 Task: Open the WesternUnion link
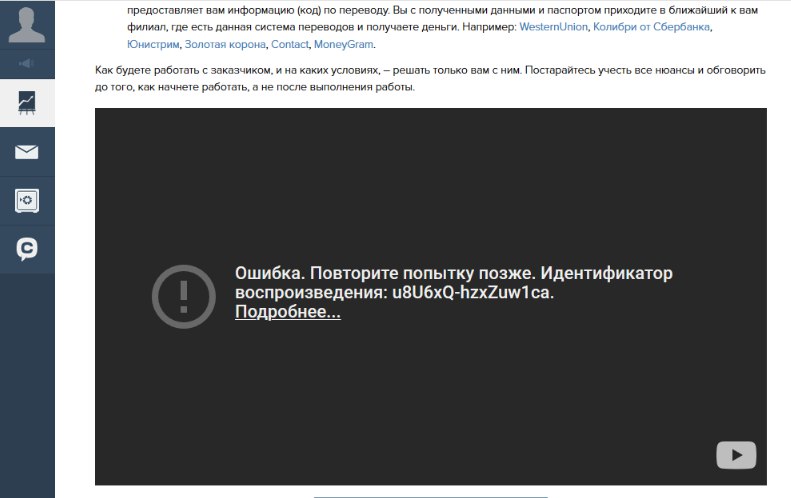coord(553,27)
